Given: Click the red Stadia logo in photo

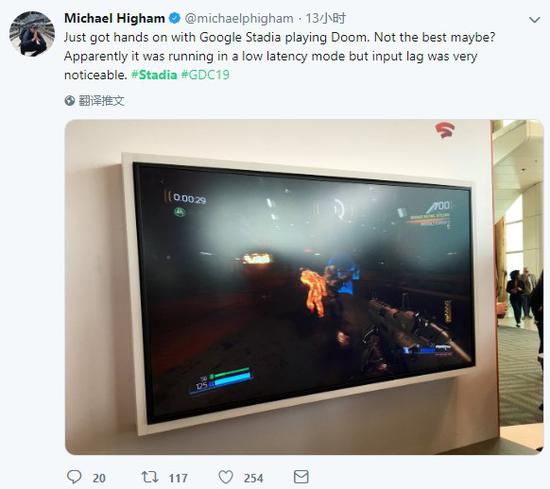Looking at the screenshot, I should (x=445, y=130).
